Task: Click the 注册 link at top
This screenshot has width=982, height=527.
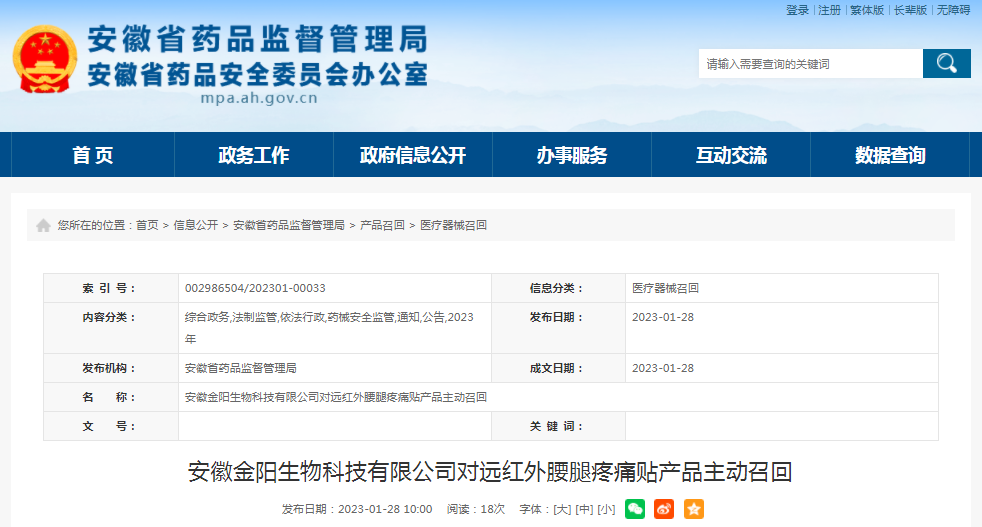Action: pyautogui.click(x=829, y=10)
